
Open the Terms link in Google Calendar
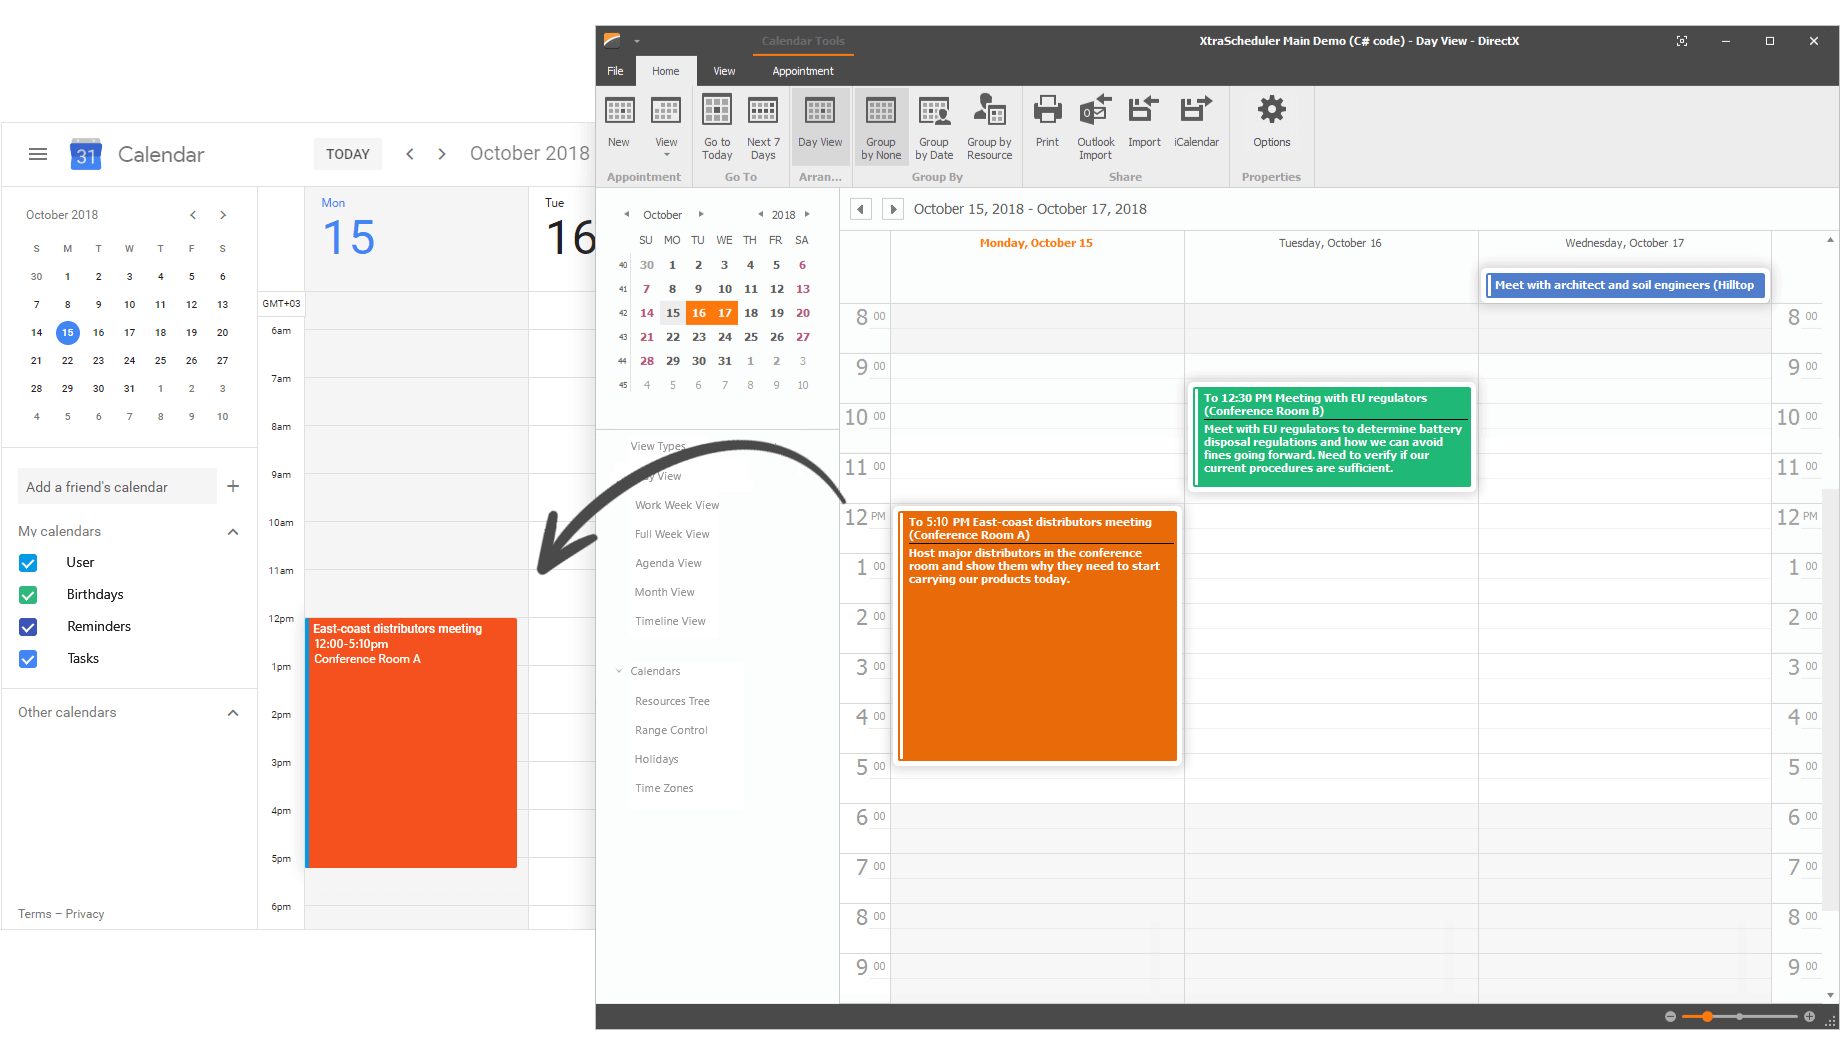point(34,914)
